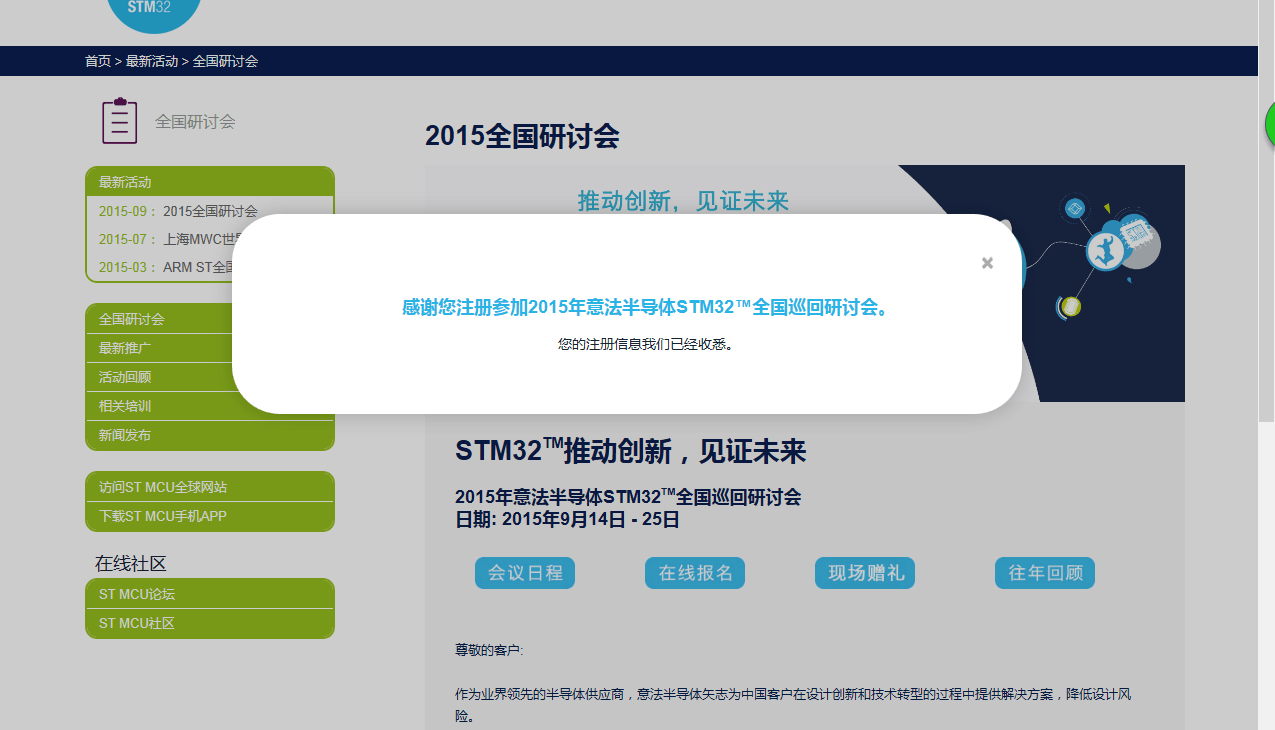Viewport: 1275px width, 730px height.
Task: Click the 日期: 2015年9月14日 - 25日 line
Action: 567,519
